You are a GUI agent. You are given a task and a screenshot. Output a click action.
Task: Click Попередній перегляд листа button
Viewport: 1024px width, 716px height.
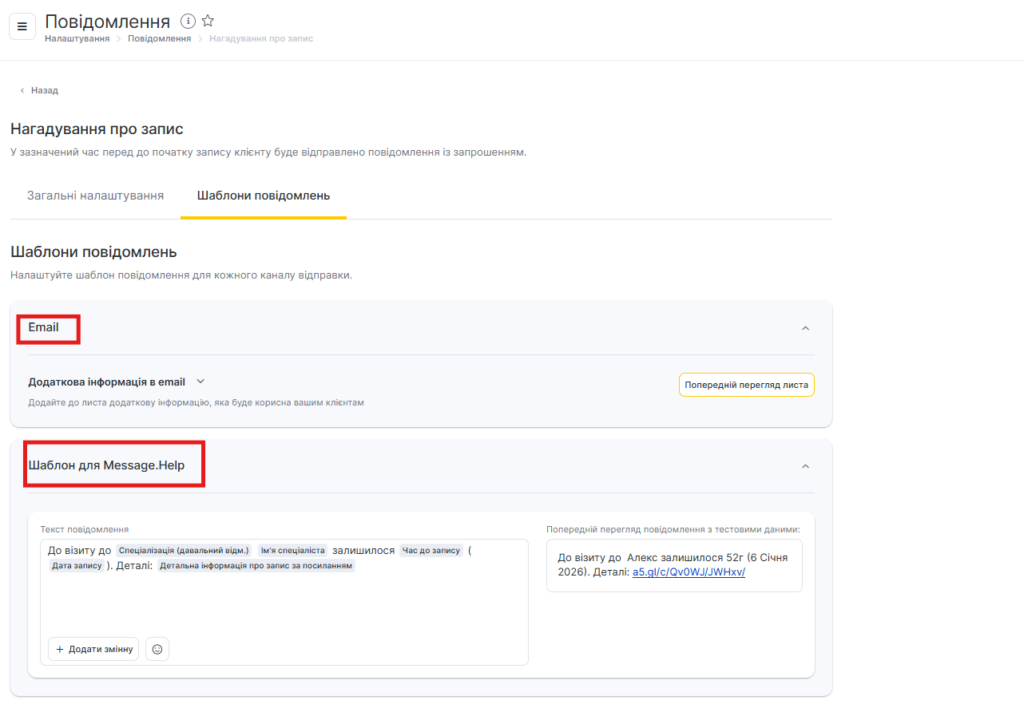click(x=746, y=385)
